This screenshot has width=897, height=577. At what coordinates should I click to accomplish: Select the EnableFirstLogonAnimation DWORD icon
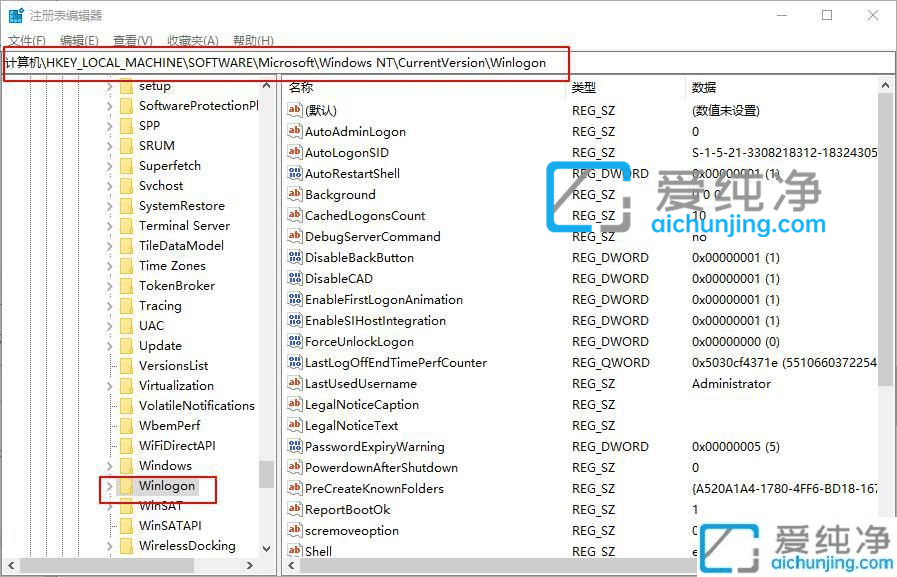(295, 299)
